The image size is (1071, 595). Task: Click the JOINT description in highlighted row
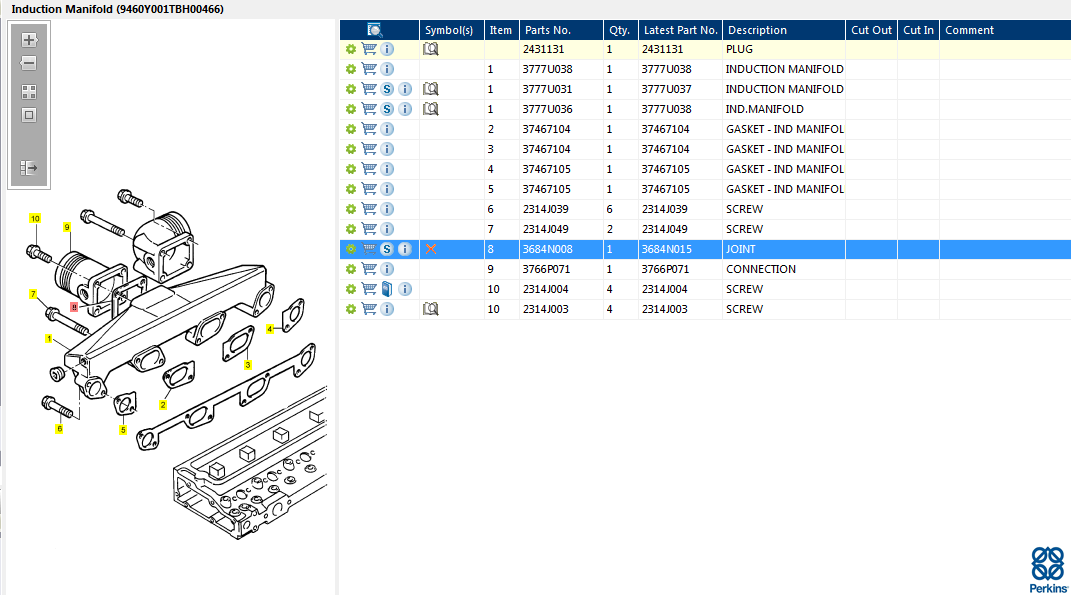pyautogui.click(x=740, y=249)
